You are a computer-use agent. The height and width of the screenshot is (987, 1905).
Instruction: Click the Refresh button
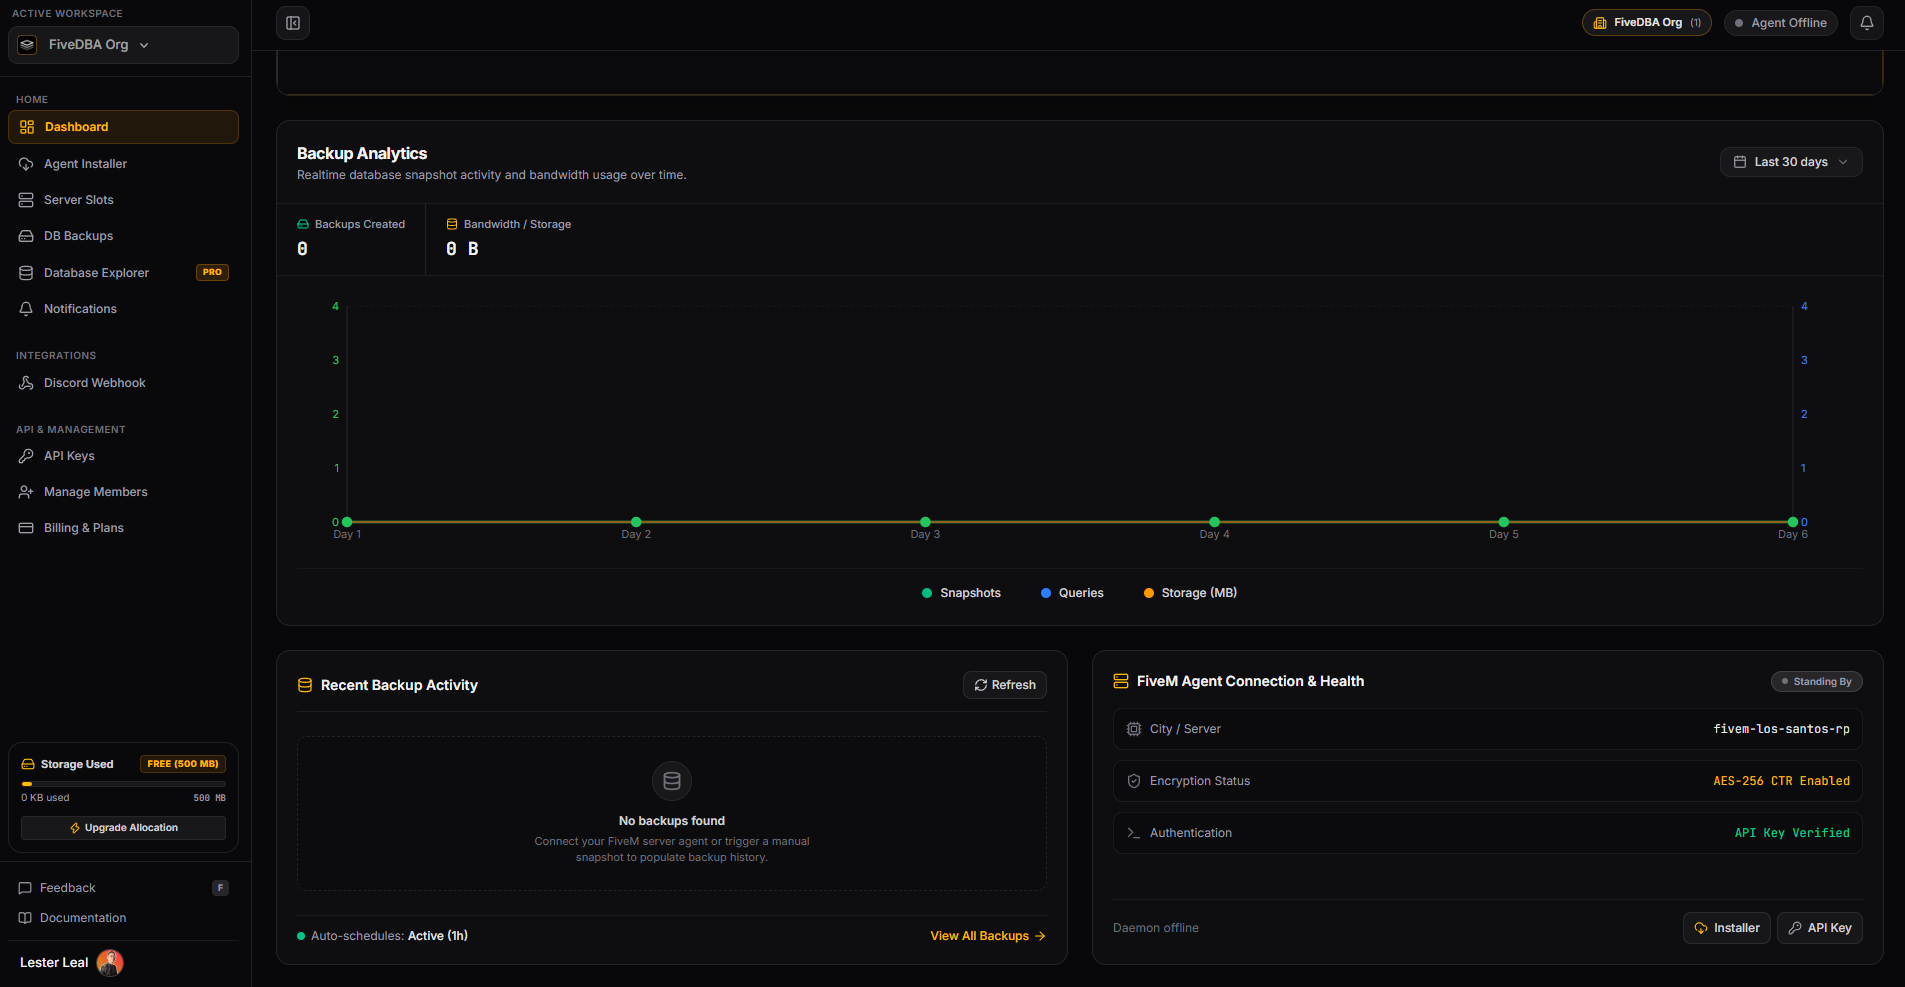[1005, 685]
